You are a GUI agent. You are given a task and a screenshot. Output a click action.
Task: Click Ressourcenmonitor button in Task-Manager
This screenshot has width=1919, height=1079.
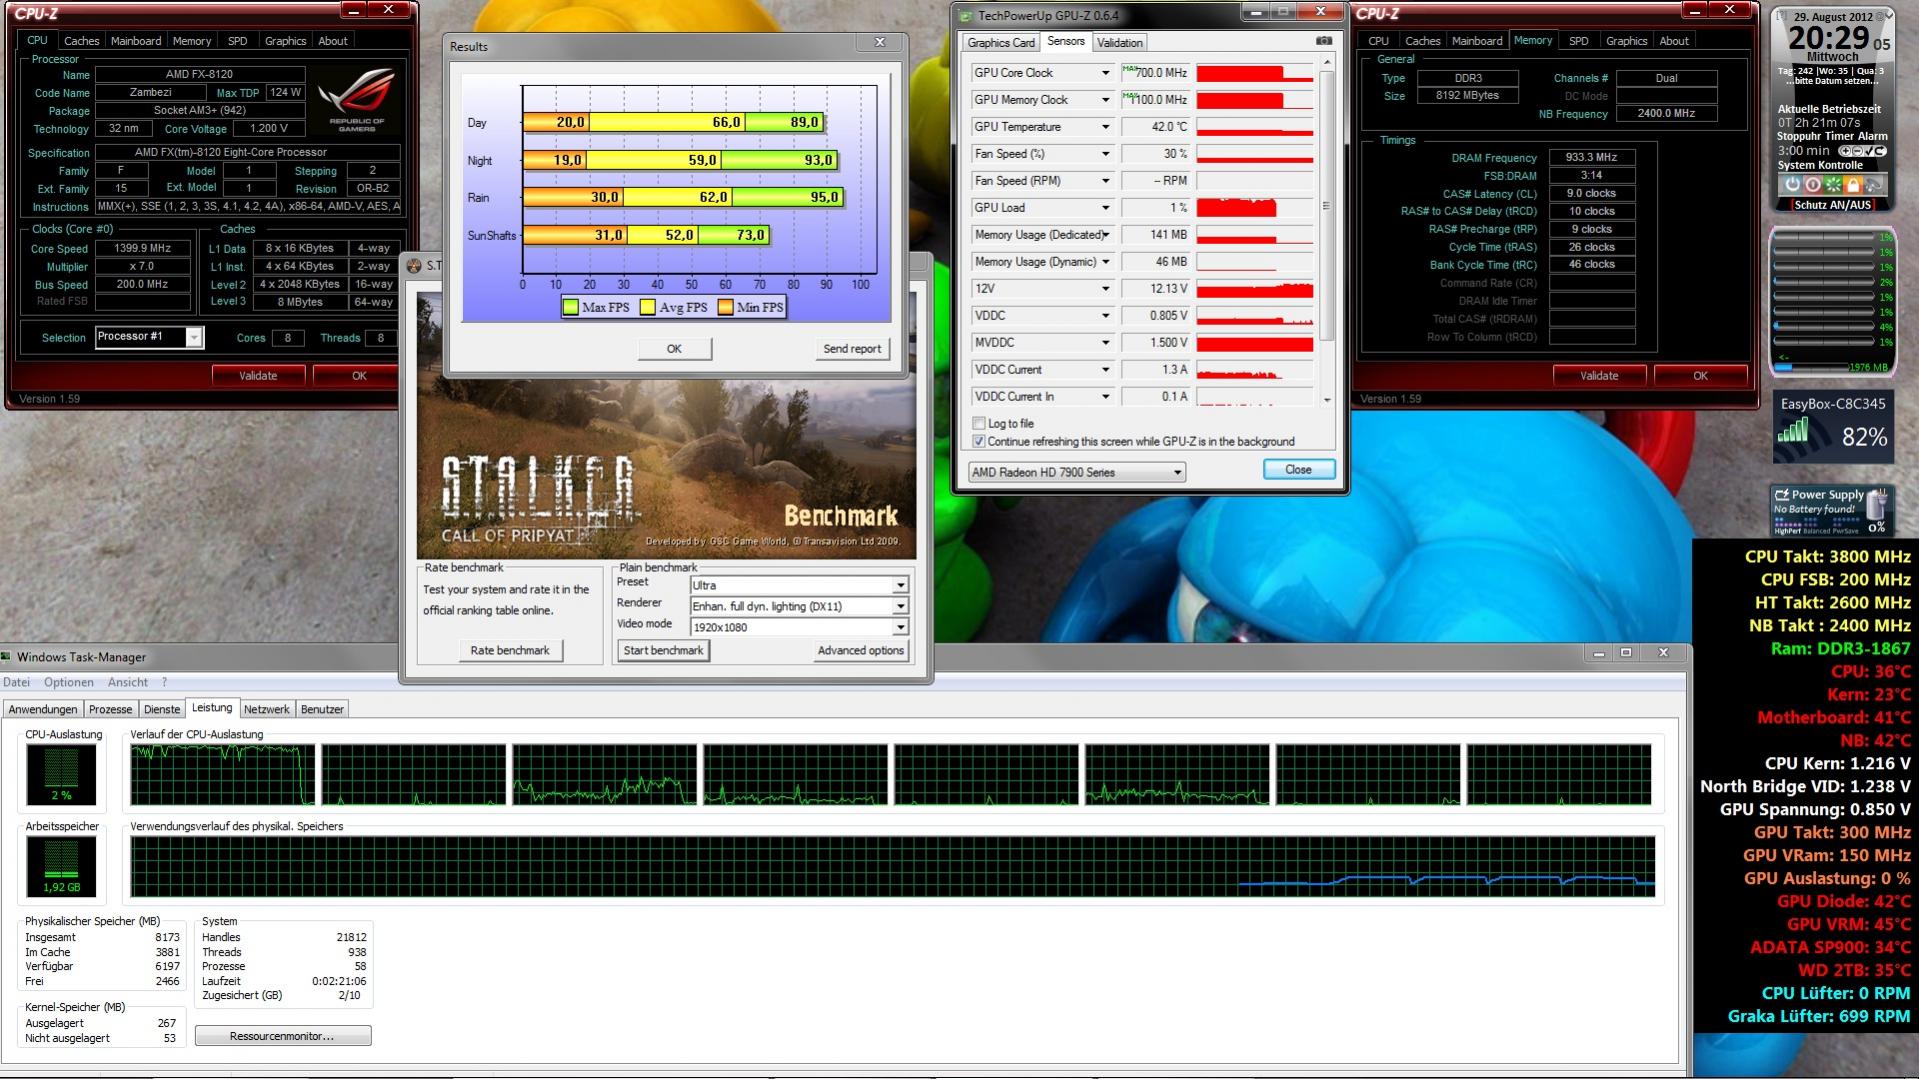(283, 1036)
